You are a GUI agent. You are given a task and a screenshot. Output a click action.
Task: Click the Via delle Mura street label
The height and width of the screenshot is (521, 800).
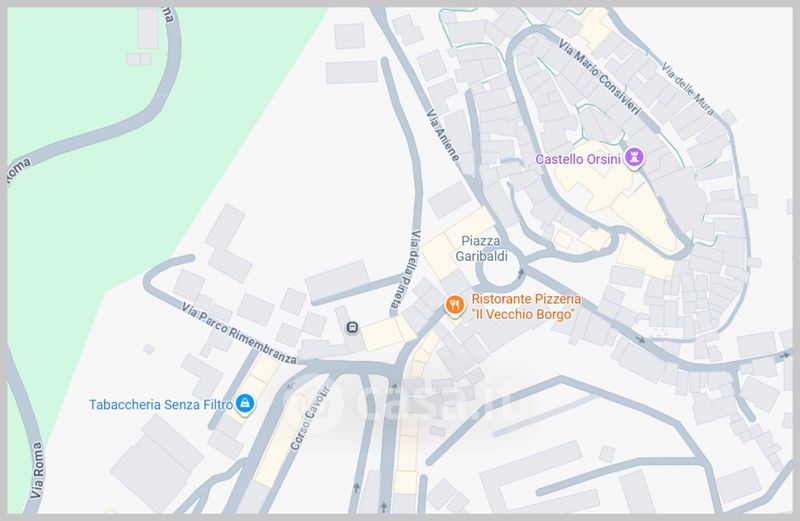(687, 88)
